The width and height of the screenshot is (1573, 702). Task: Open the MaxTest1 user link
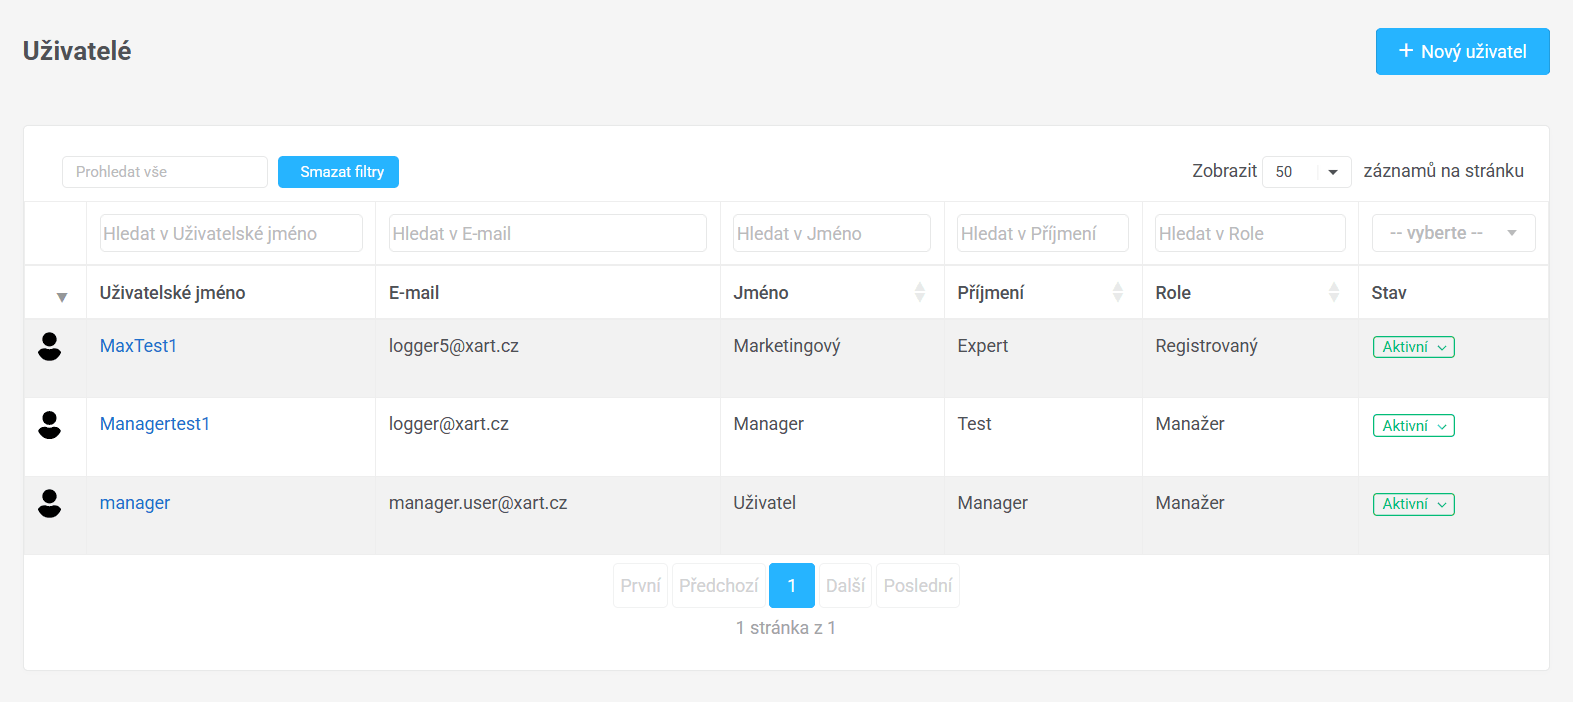[138, 346]
